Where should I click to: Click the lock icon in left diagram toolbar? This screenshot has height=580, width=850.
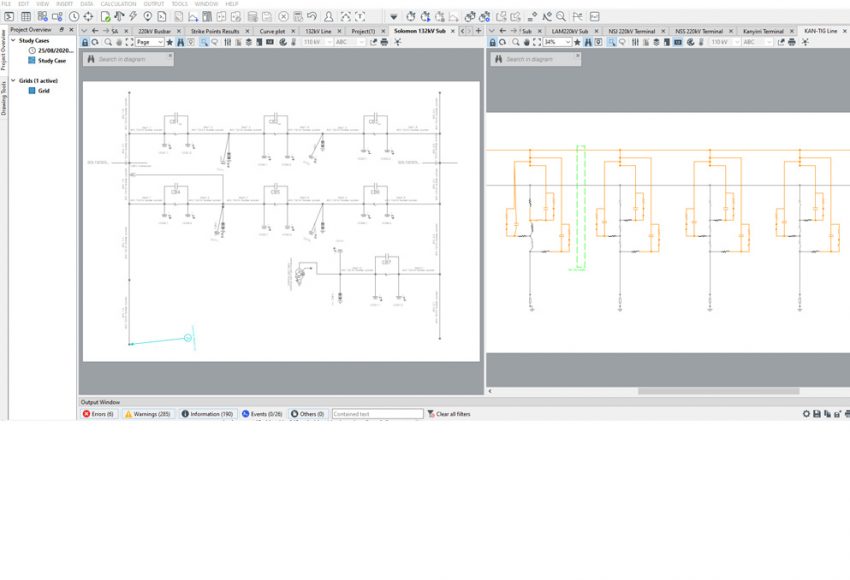[85, 42]
